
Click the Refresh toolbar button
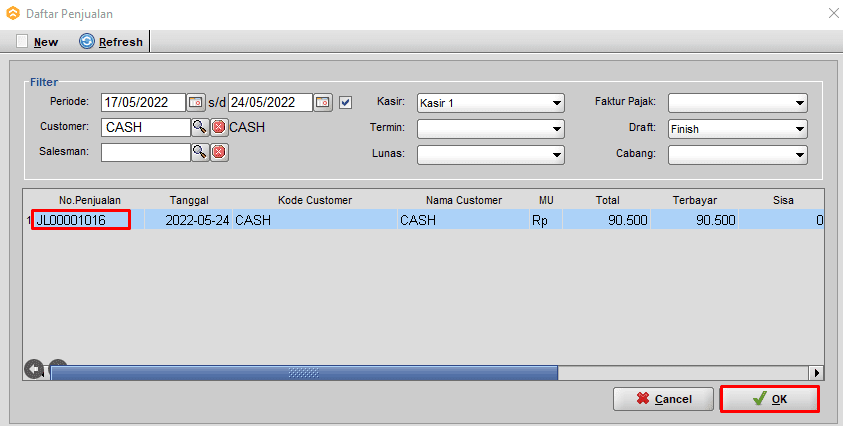pos(111,42)
